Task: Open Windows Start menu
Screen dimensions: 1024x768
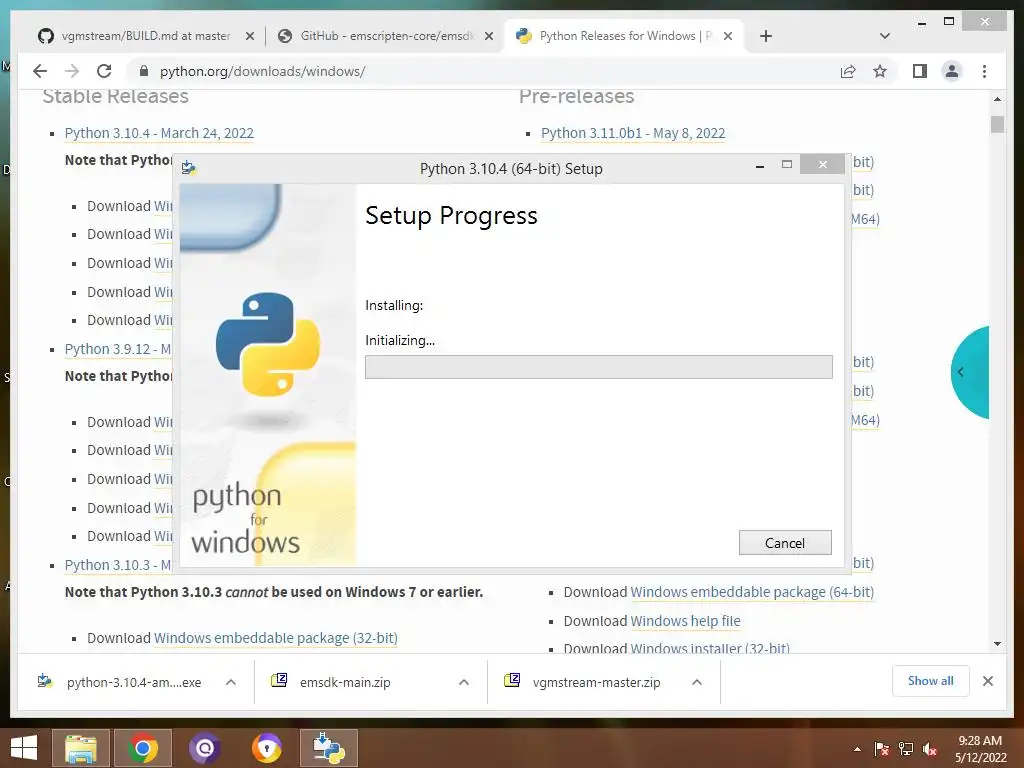Action: pos(24,748)
